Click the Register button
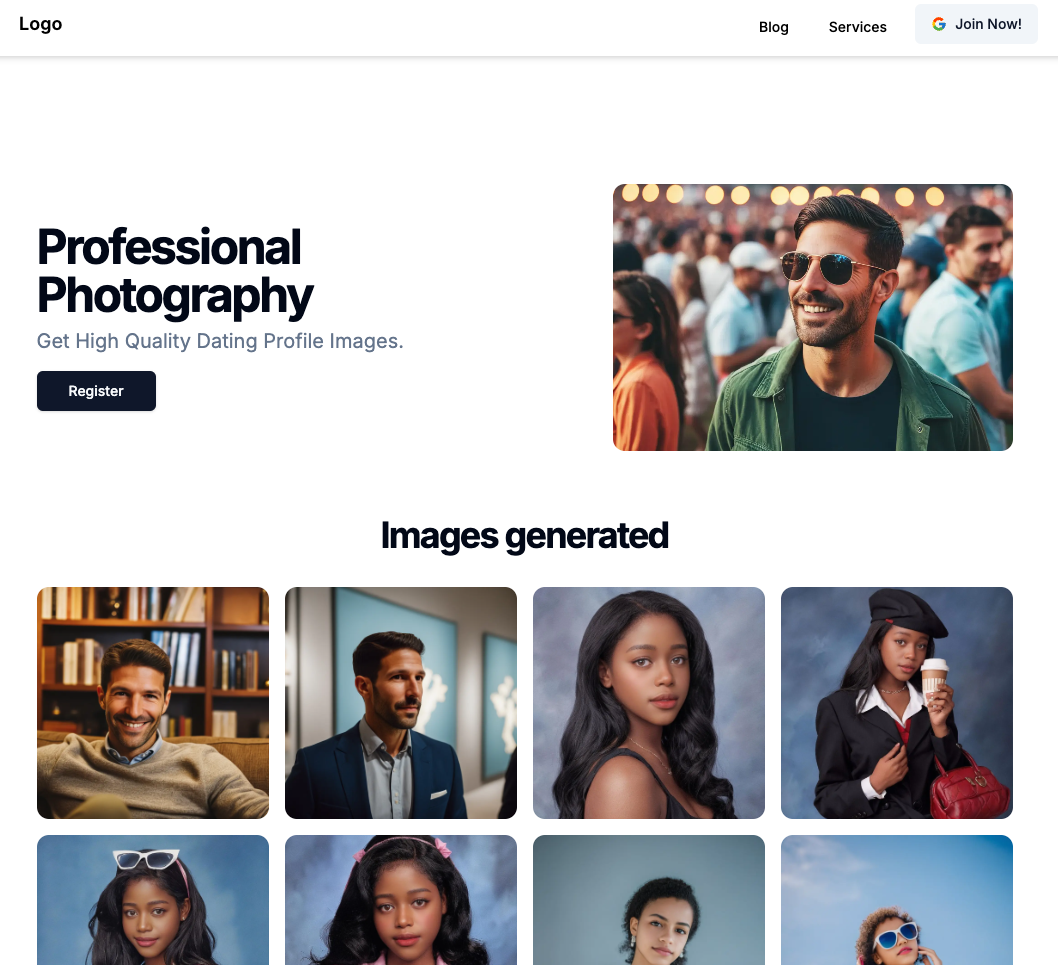This screenshot has height=965, width=1058. pos(96,391)
